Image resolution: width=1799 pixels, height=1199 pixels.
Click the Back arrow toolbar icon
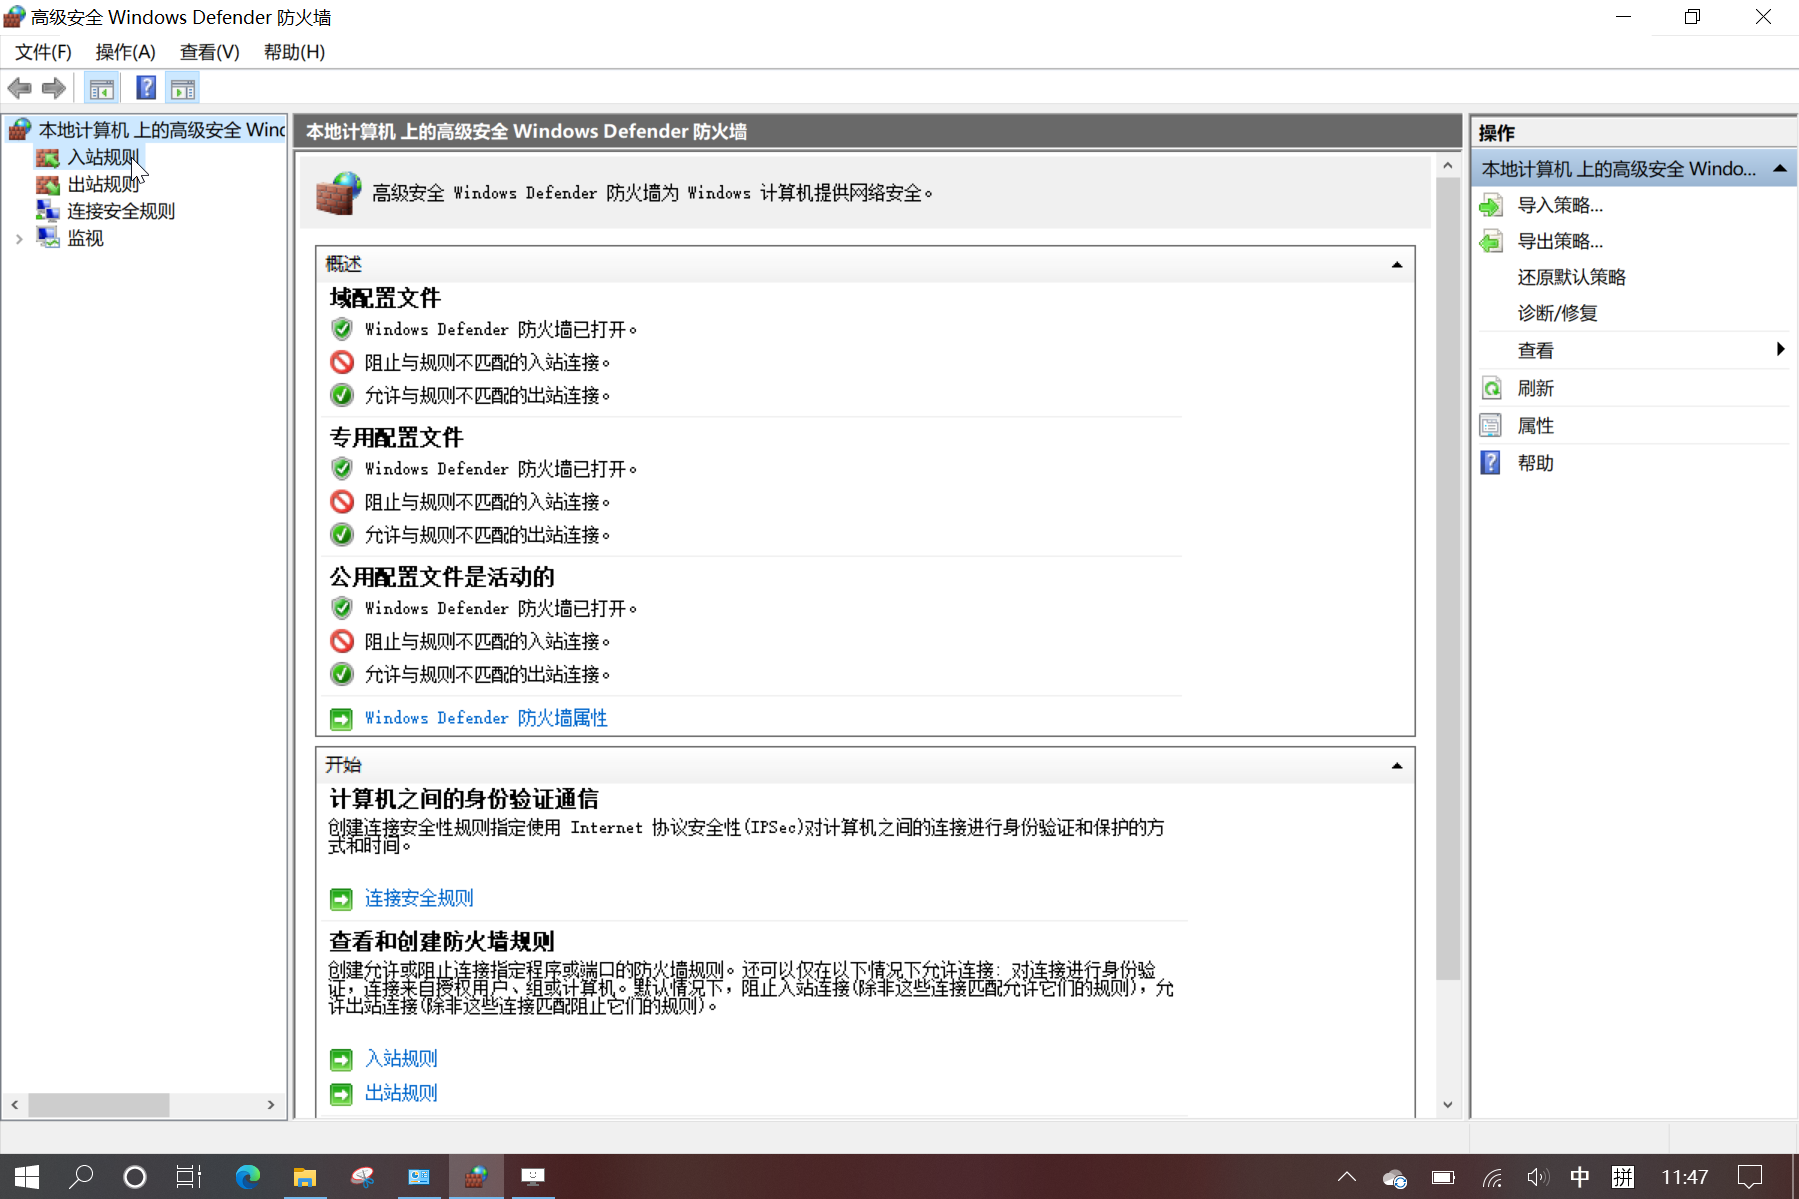[20, 89]
